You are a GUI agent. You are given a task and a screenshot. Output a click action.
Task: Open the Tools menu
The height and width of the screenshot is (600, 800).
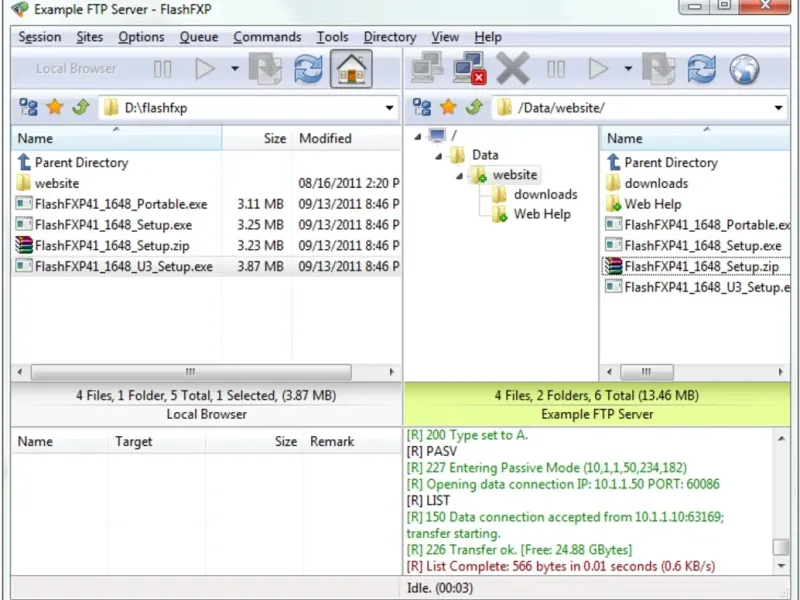[x=333, y=37]
